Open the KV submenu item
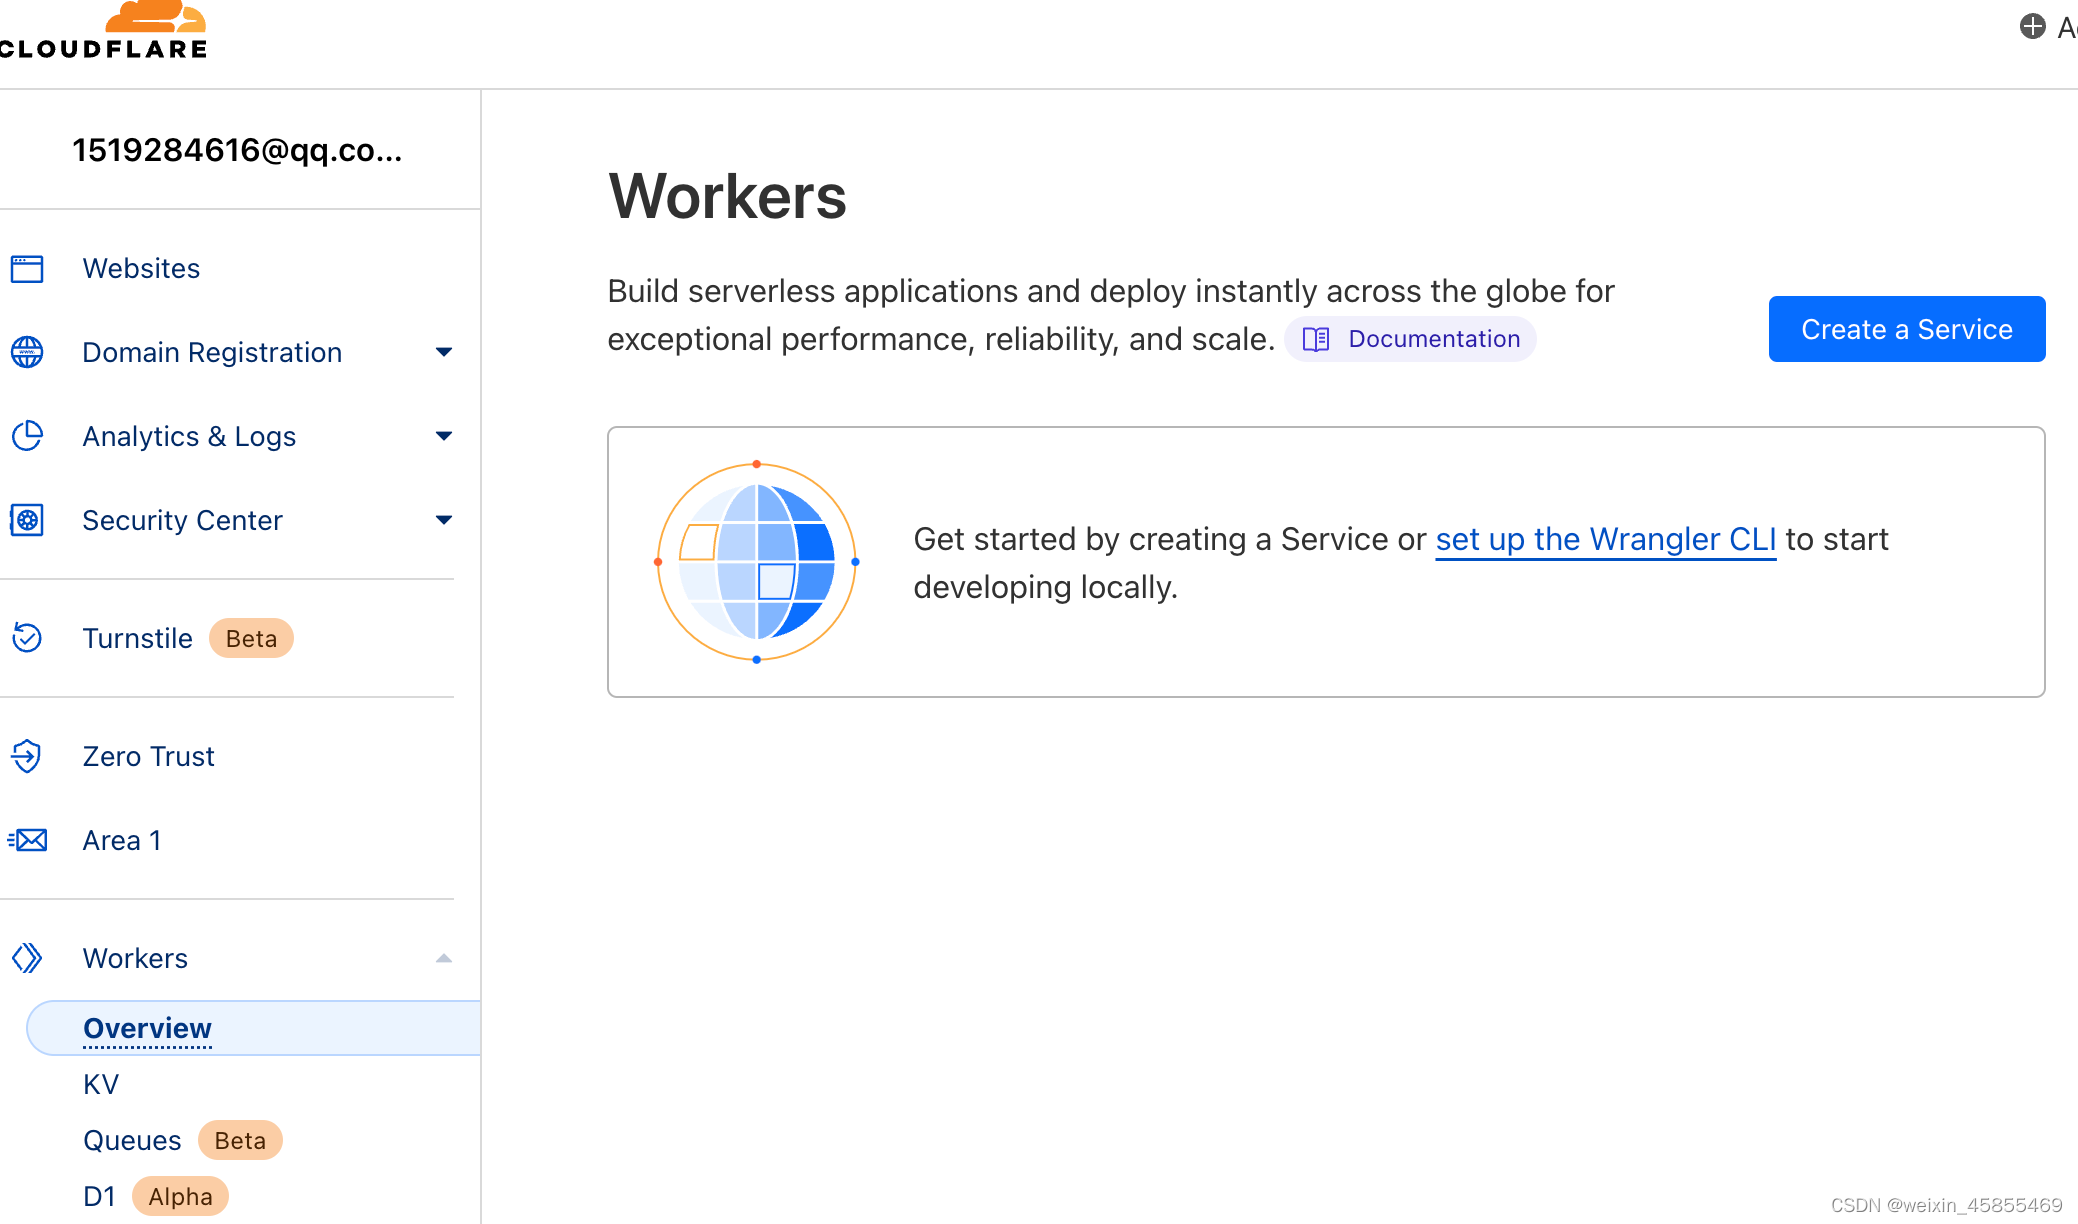 tap(101, 1084)
